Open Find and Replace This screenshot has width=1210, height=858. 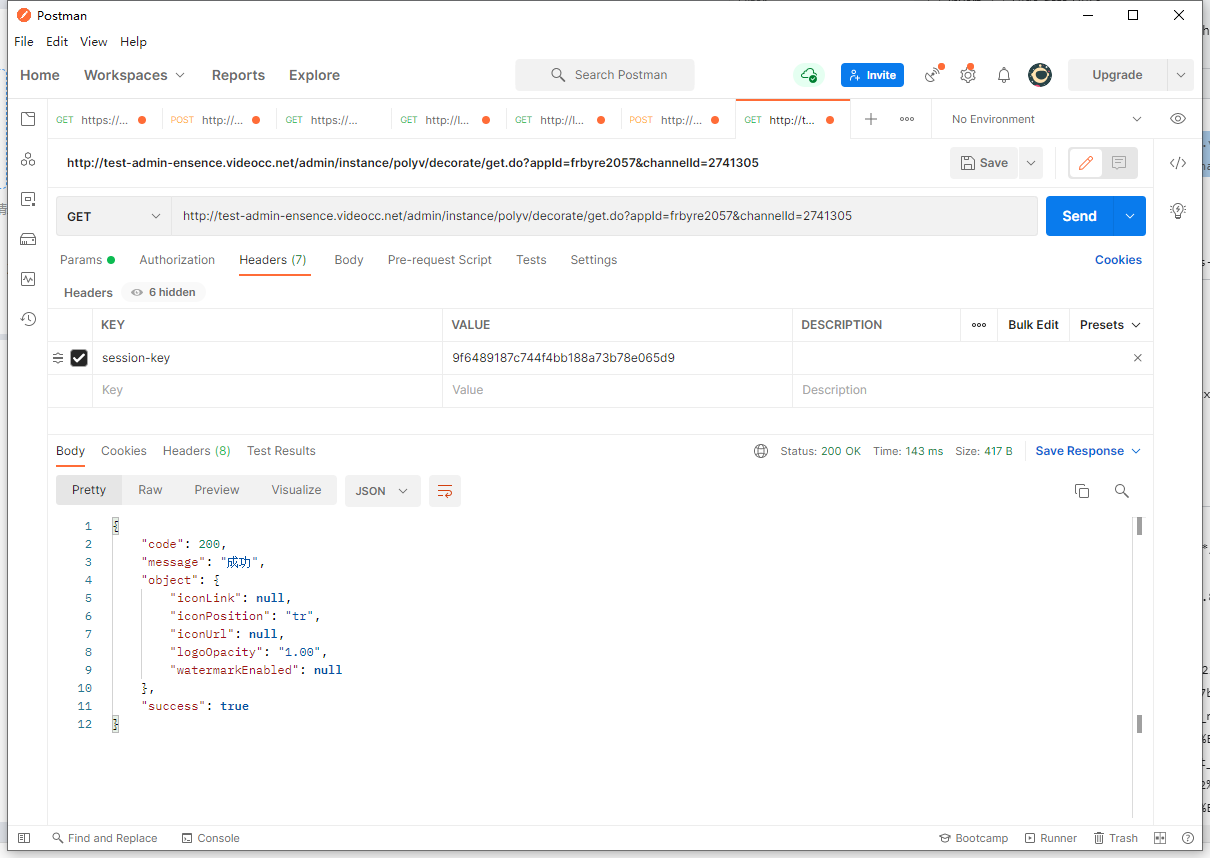105,838
